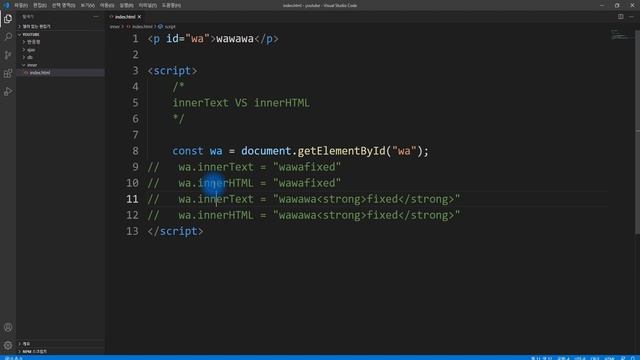The height and width of the screenshot is (360, 640).
Task: Open the File (파일) menu
Action: coord(20,5)
